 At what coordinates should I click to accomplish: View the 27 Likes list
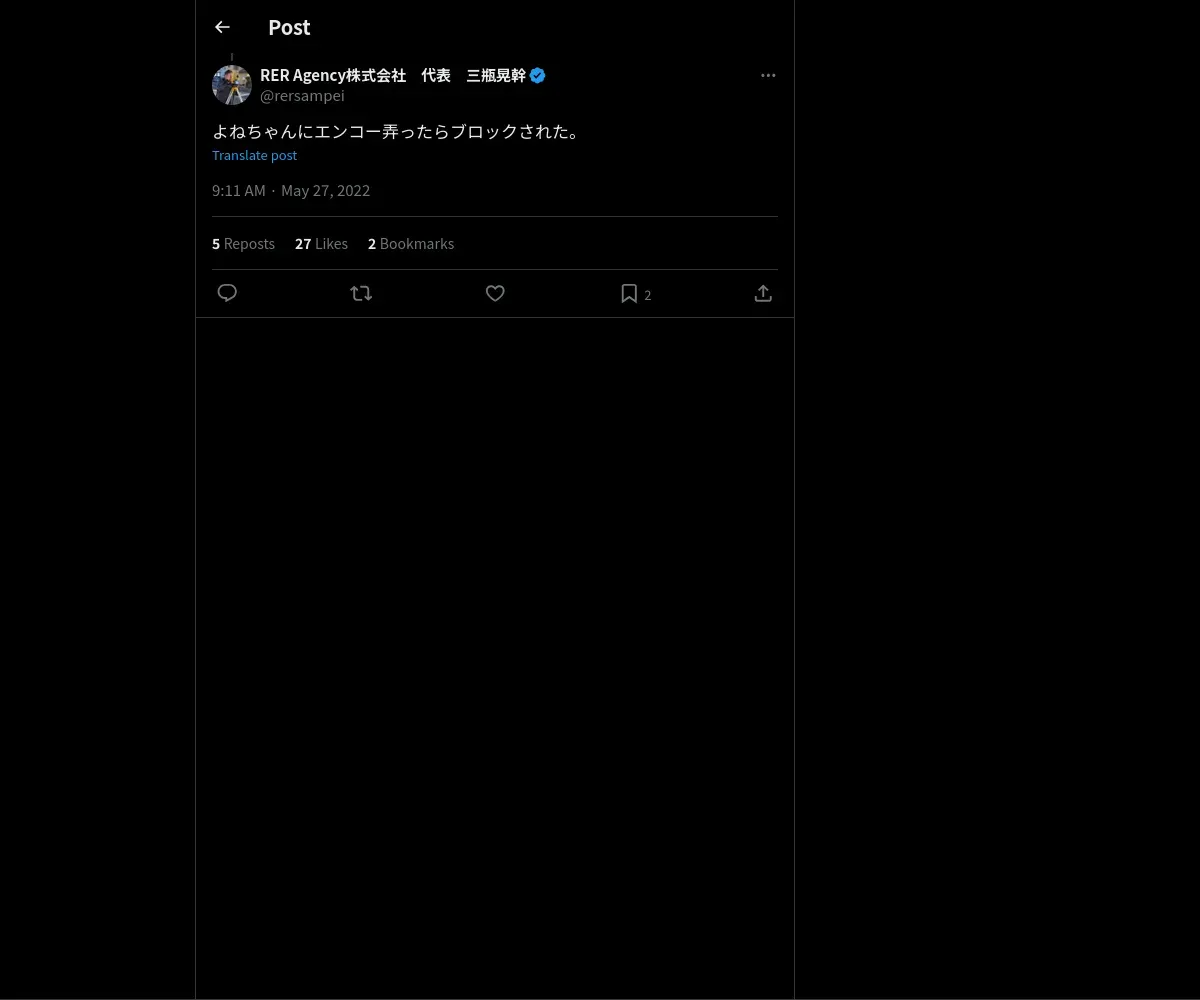click(x=321, y=243)
